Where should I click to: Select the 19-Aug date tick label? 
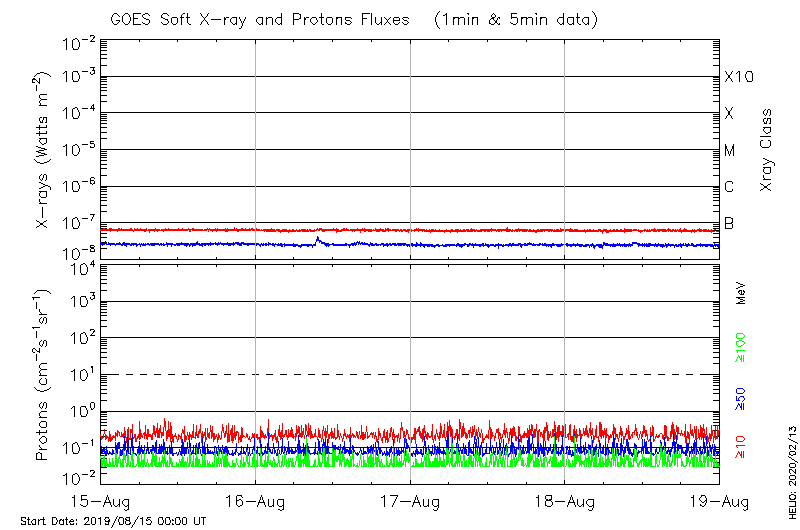719,501
